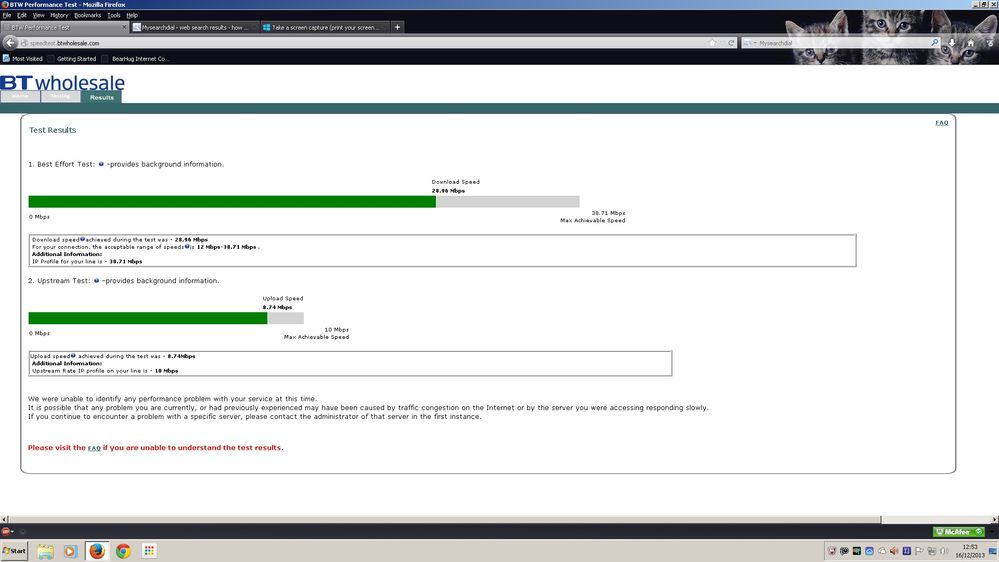Launch Chrome from the taskbar

123,551
